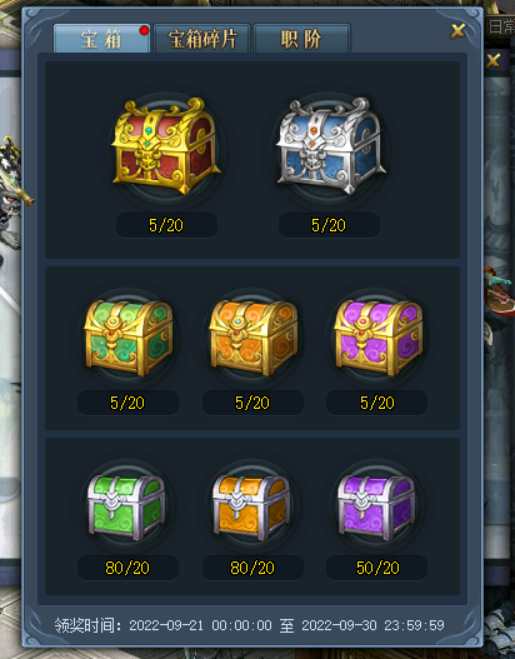515x659 pixels.
Task: Open the silver-trimmed purple chest
Action: pos(376,507)
